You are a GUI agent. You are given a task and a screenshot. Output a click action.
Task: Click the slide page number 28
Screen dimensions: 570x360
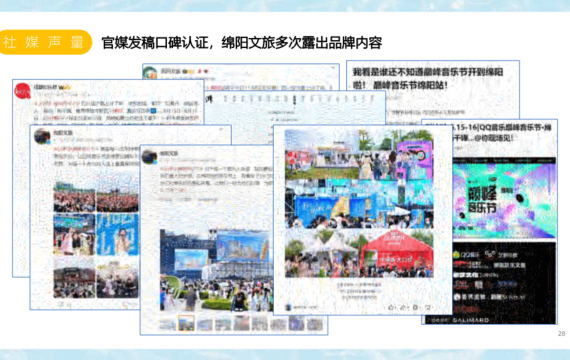point(561,333)
